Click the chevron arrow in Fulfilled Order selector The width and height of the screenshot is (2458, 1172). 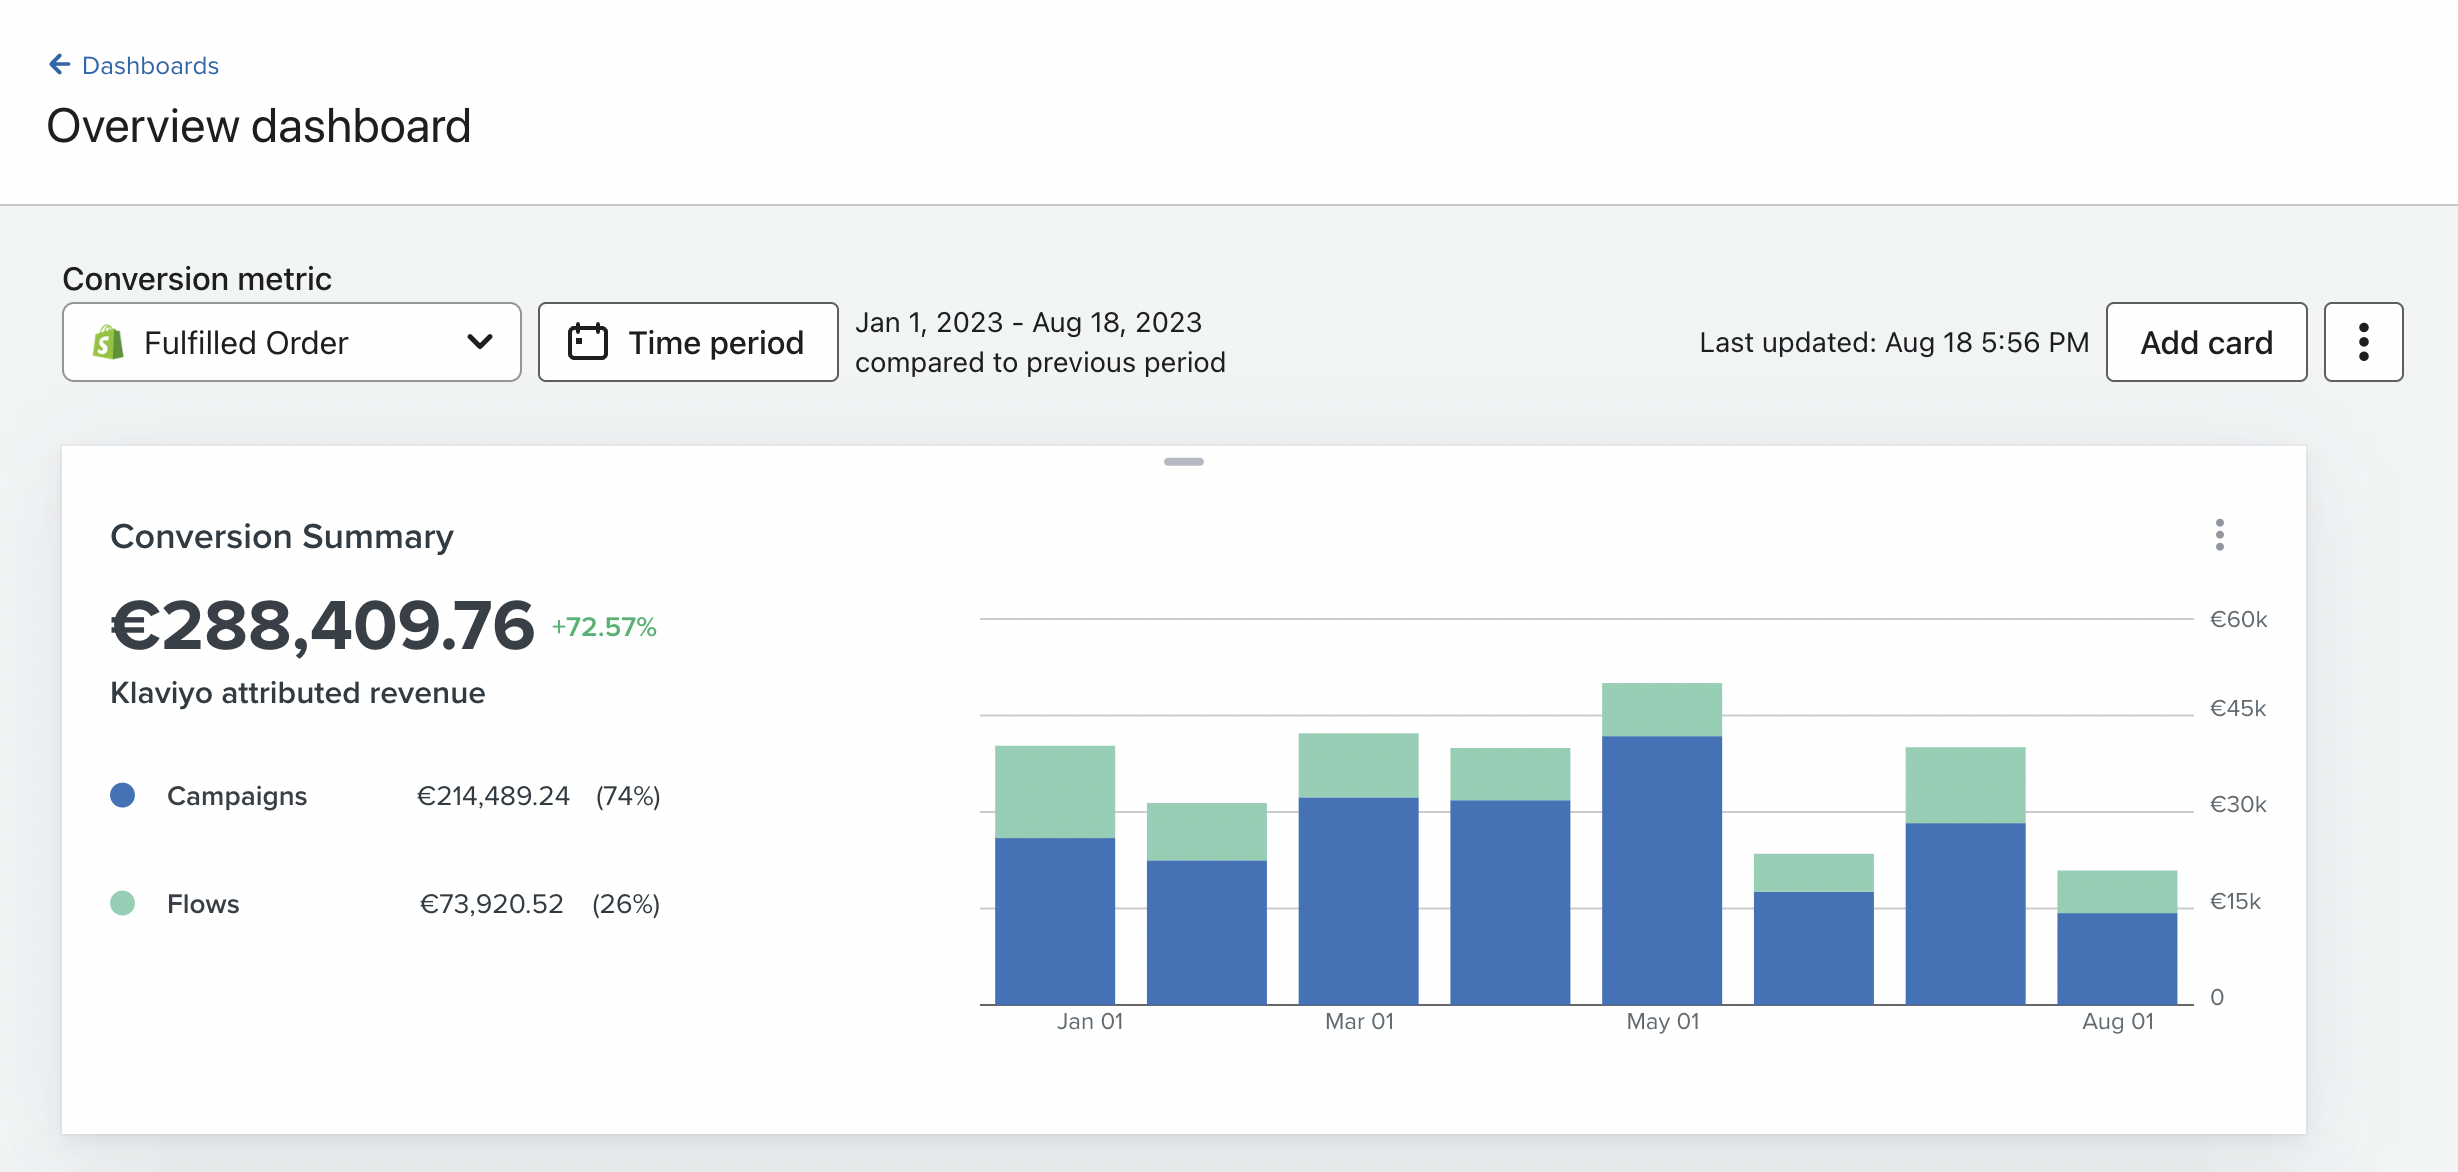(x=480, y=342)
